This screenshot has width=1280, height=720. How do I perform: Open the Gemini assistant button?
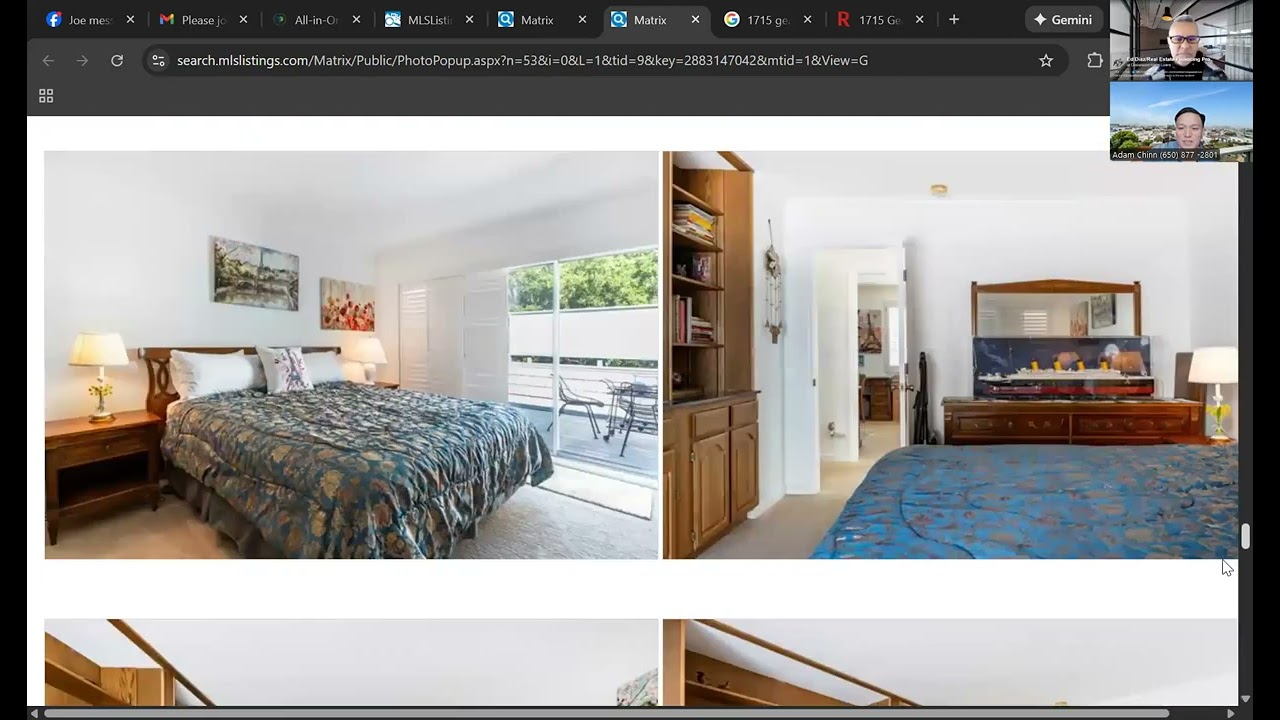[x=1063, y=20]
